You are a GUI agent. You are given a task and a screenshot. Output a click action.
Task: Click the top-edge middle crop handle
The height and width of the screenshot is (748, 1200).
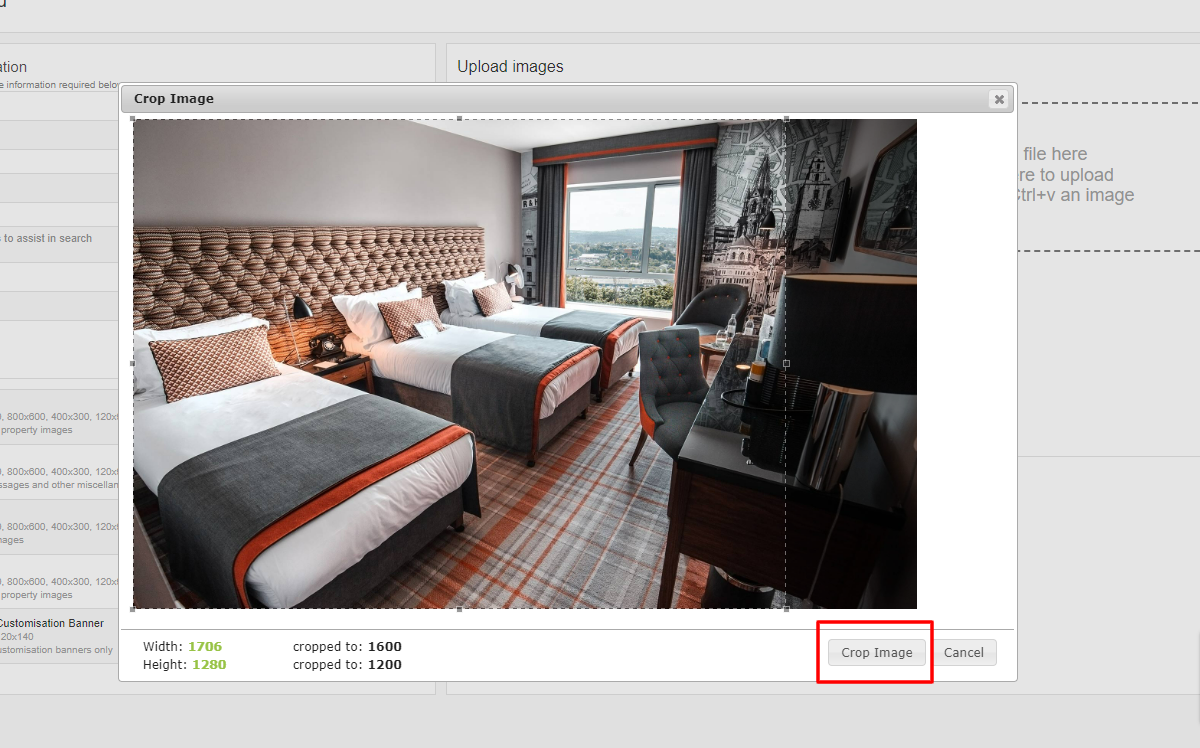click(459, 119)
